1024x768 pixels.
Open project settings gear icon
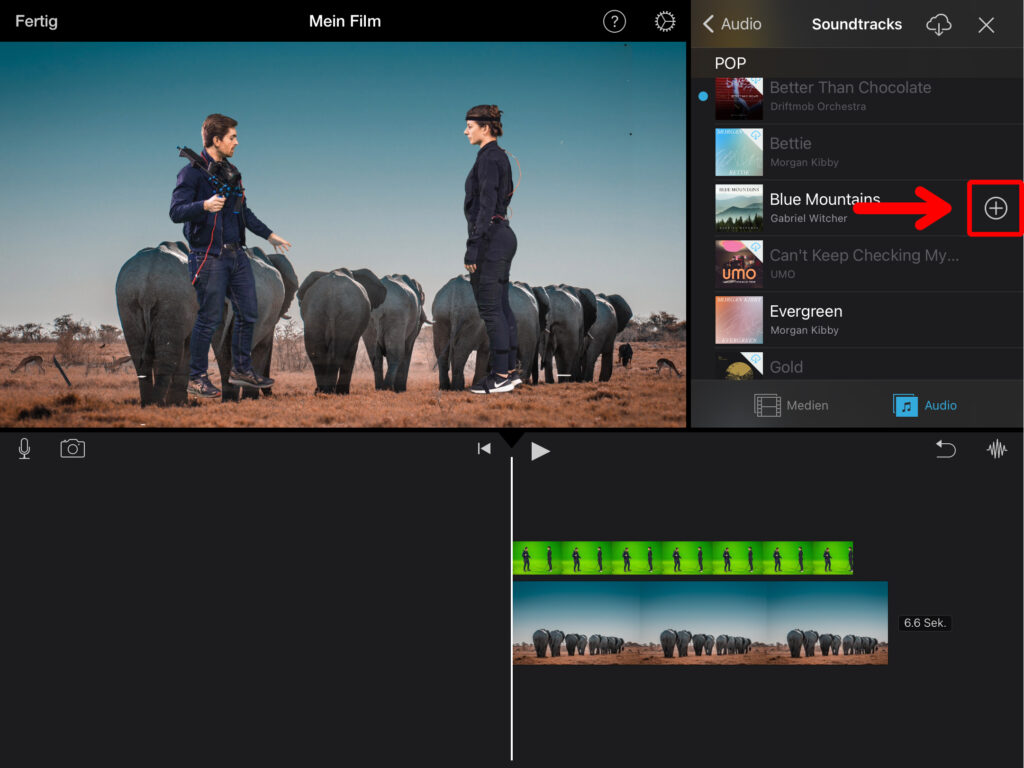point(665,22)
